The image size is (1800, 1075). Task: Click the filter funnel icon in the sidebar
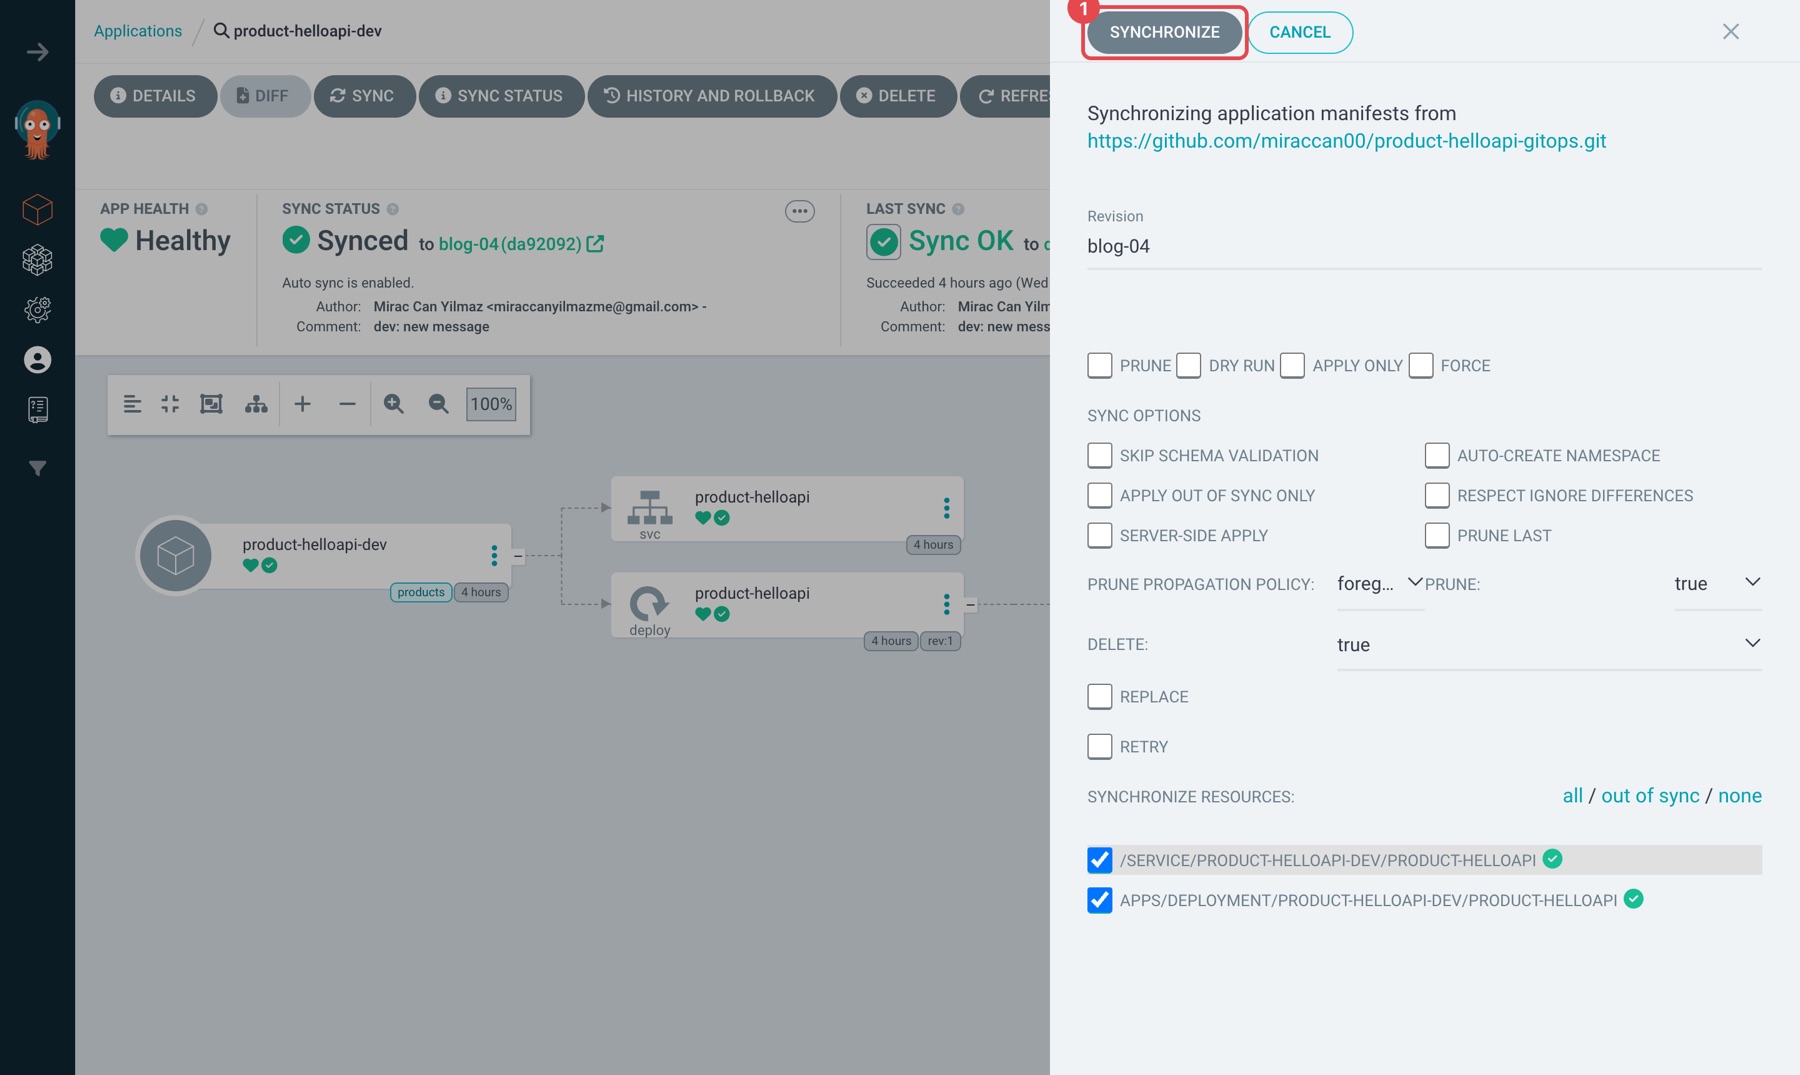(x=38, y=468)
